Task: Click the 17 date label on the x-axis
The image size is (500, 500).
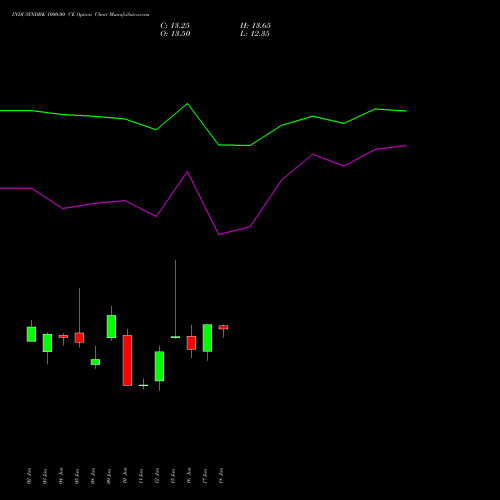Action: click(x=205, y=476)
